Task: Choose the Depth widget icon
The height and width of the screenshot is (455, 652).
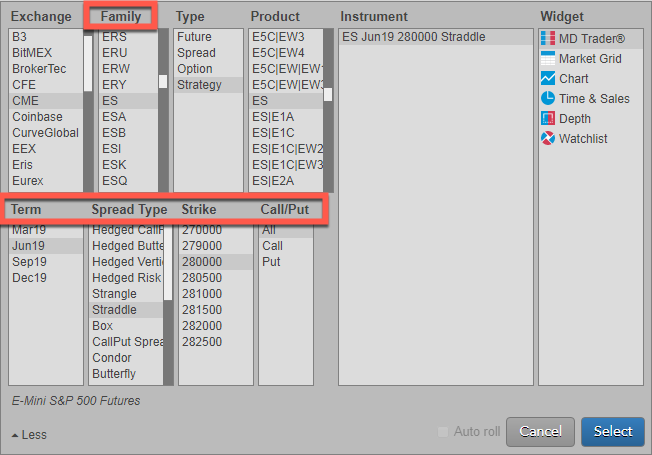Action: tap(548, 118)
